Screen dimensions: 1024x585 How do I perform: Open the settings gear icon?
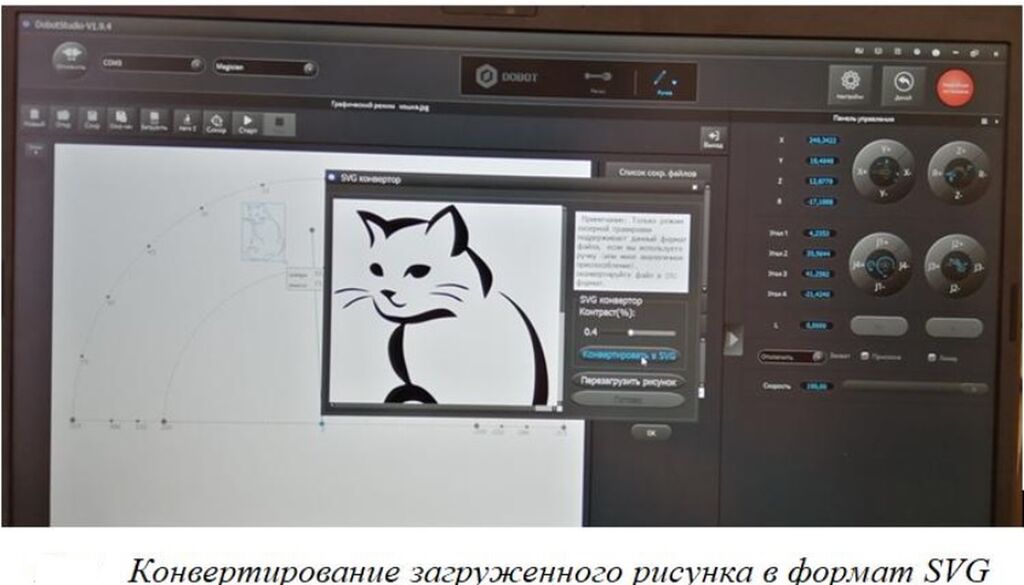click(x=850, y=84)
